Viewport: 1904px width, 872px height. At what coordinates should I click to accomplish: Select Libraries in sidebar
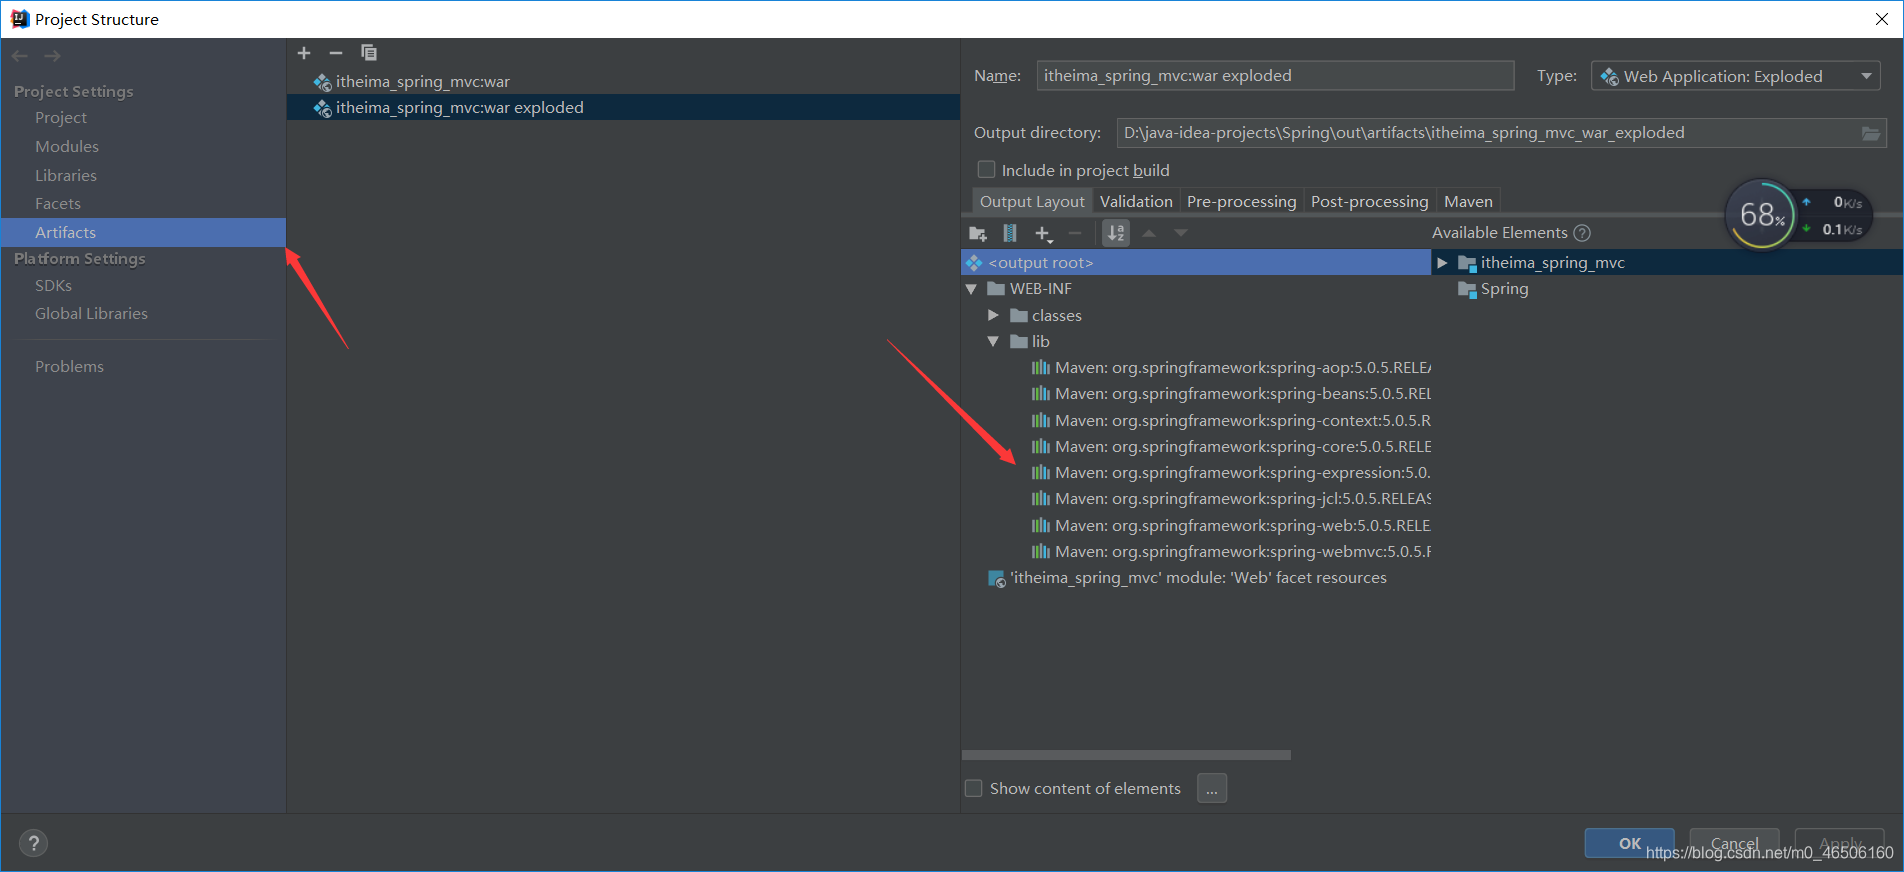click(66, 176)
